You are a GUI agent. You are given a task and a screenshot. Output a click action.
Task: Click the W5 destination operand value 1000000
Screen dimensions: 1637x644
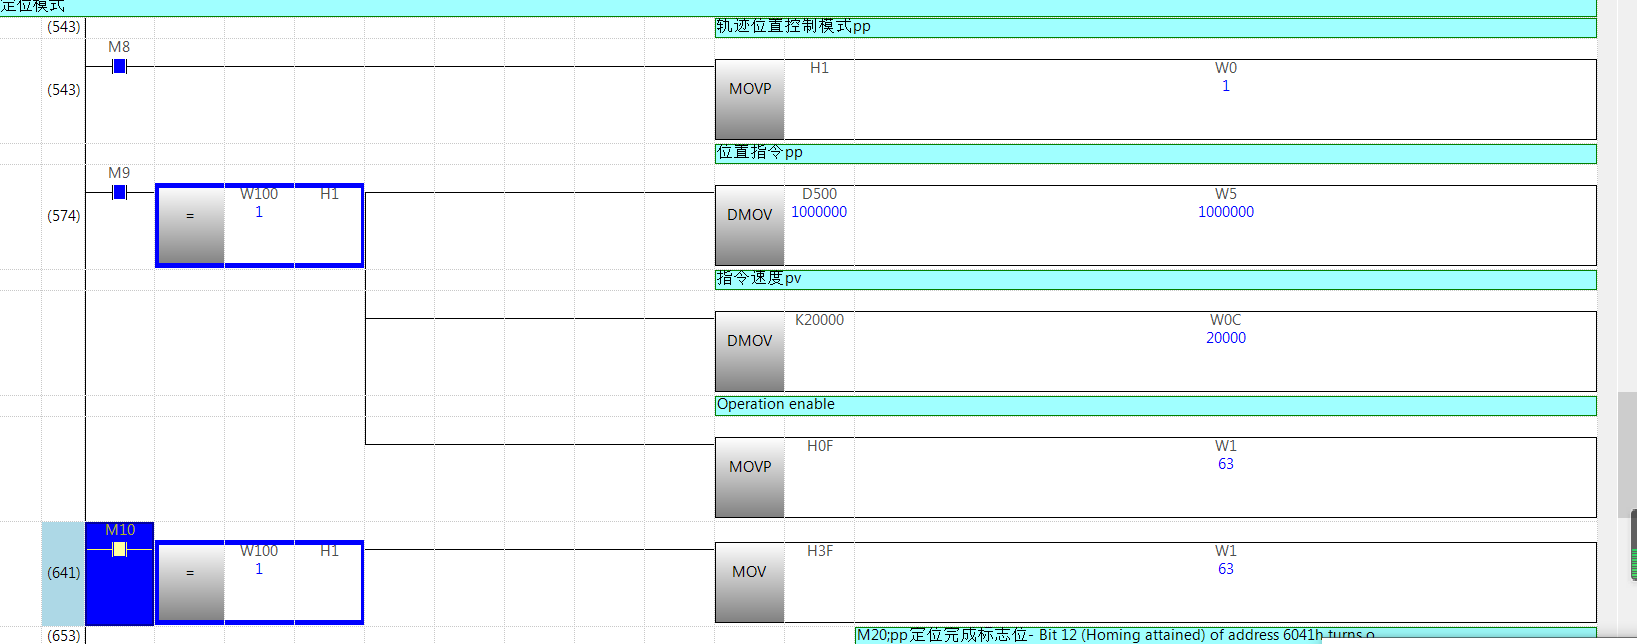click(x=1225, y=212)
